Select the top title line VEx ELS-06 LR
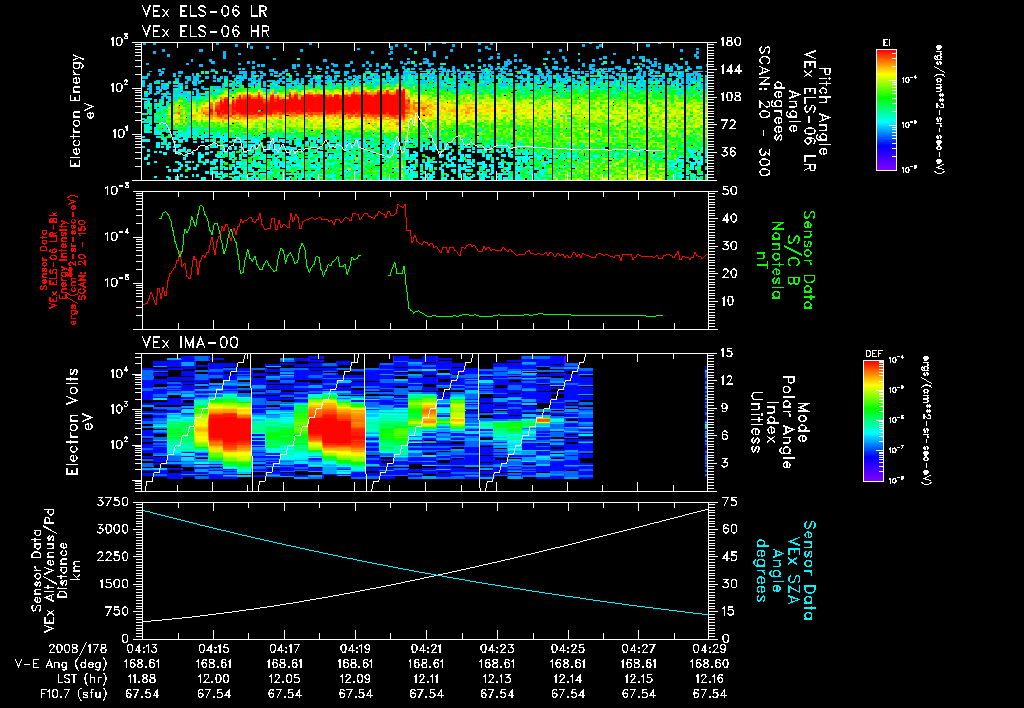Viewport: 1024px width, 708px height. tap(204, 12)
